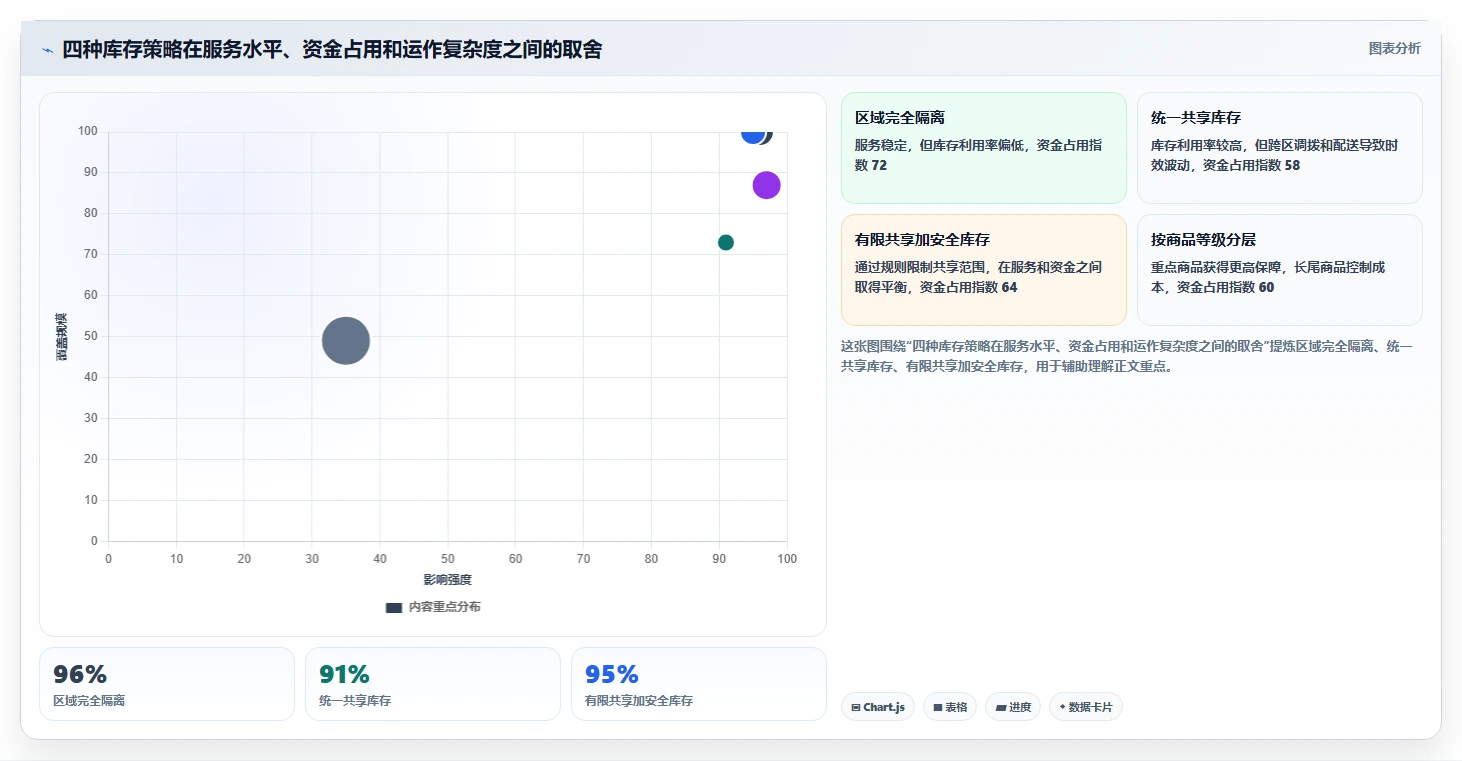This screenshot has width=1462, height=761.
Task: Click text 资金占用指数 58
Action: tap(1251, 165)
